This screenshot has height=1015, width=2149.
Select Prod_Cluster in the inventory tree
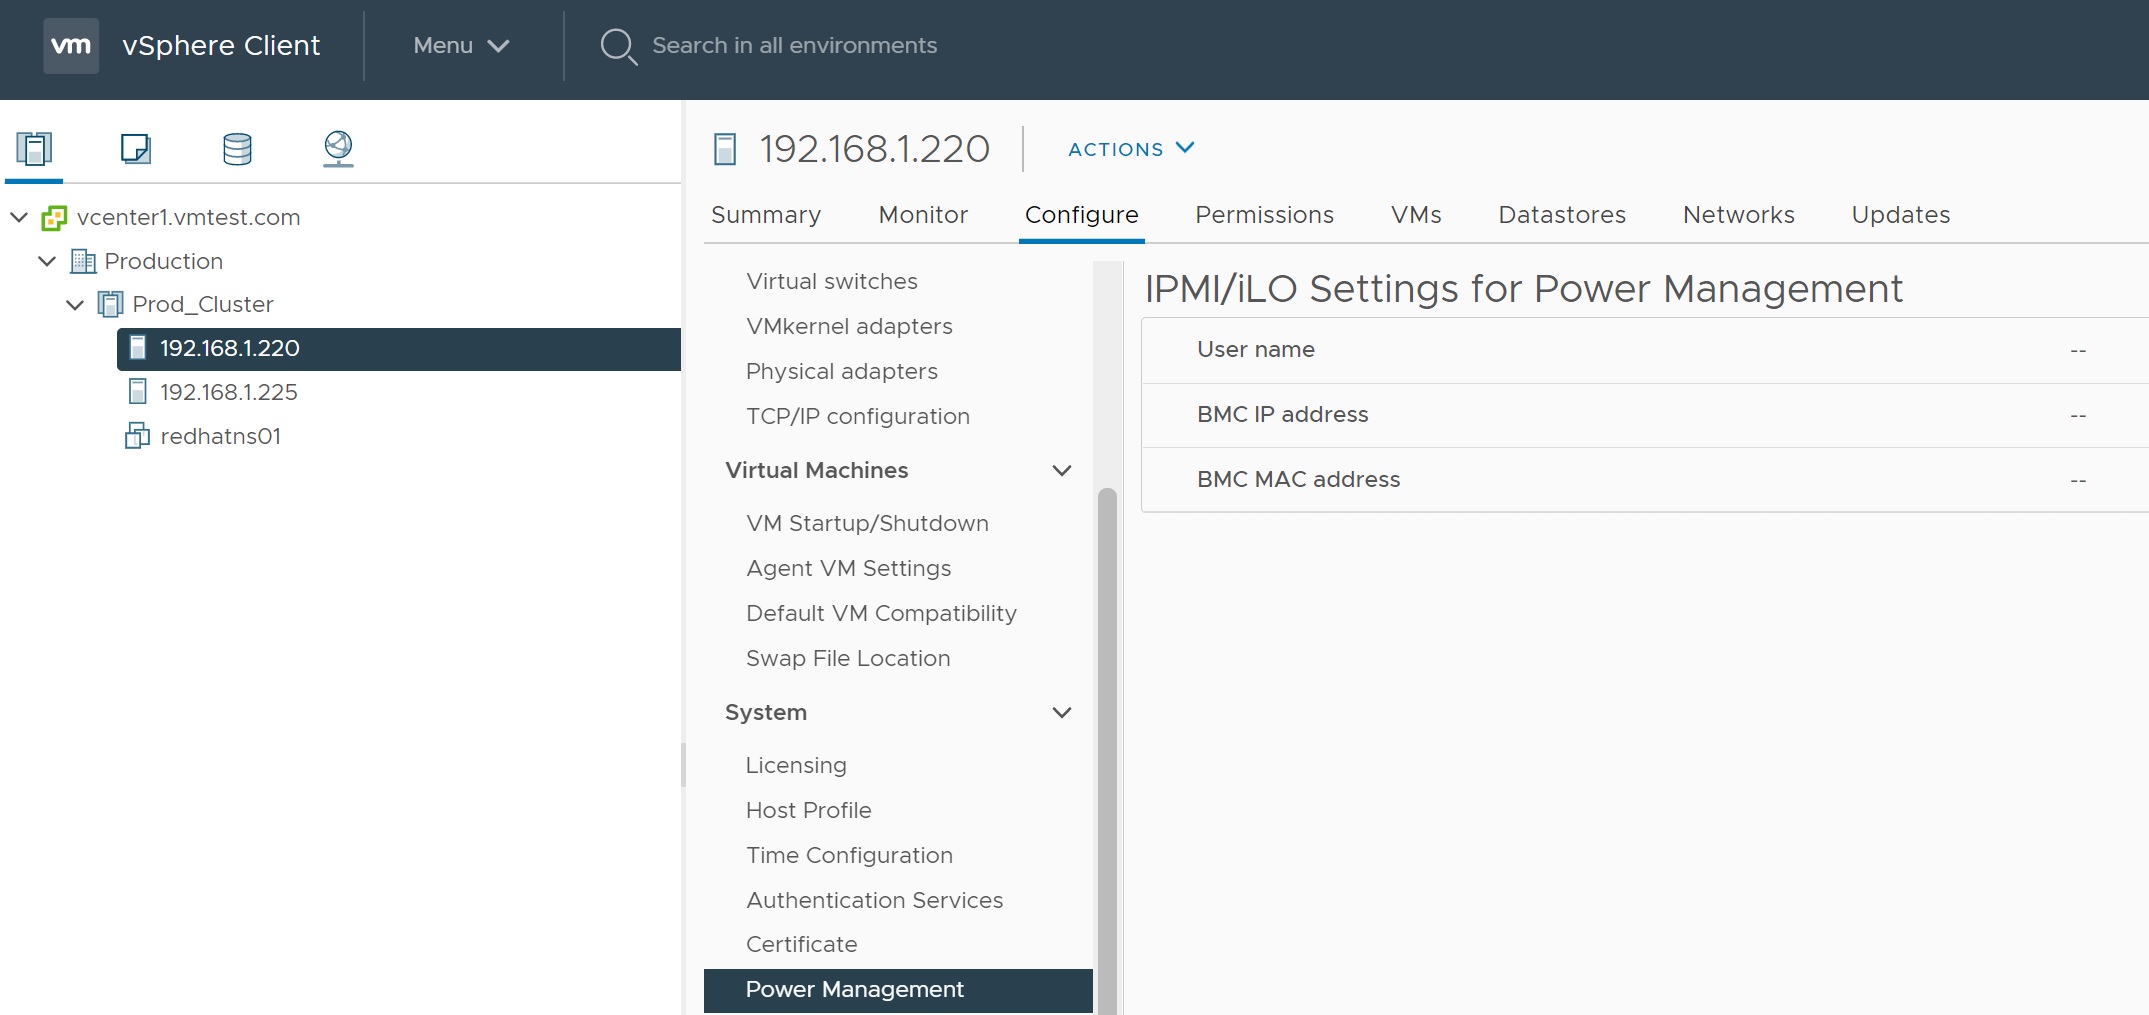(203, 304)
